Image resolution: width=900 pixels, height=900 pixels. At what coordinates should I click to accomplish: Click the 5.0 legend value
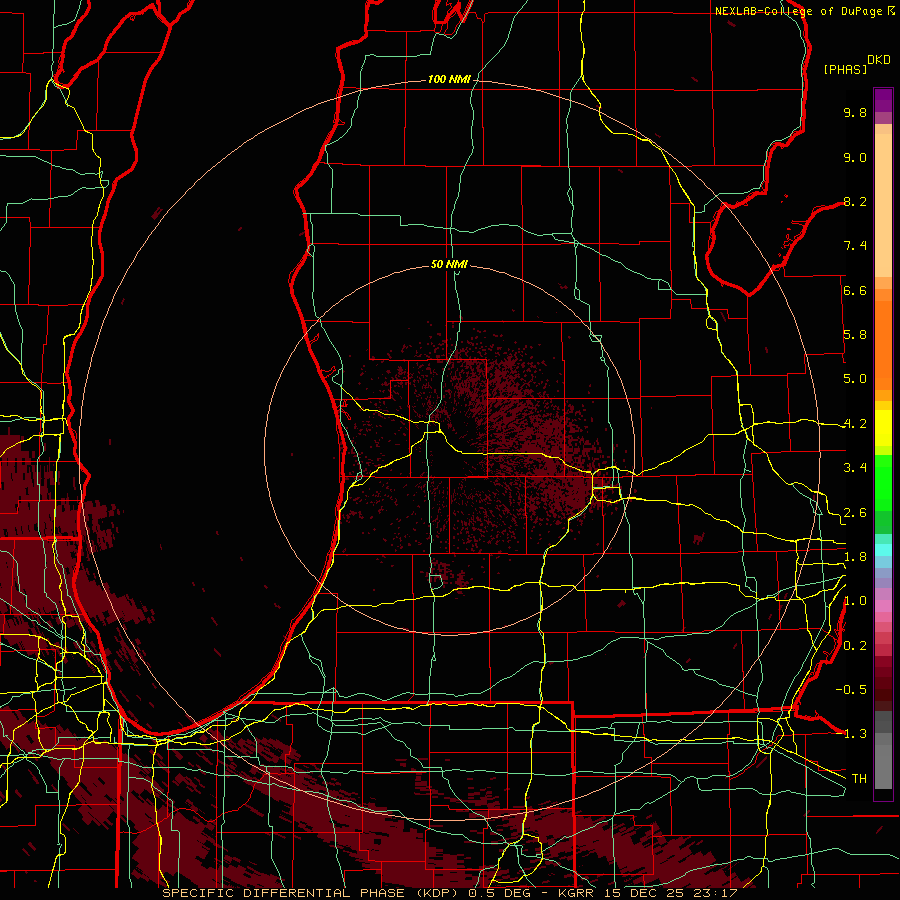click(x=855, y=379)
